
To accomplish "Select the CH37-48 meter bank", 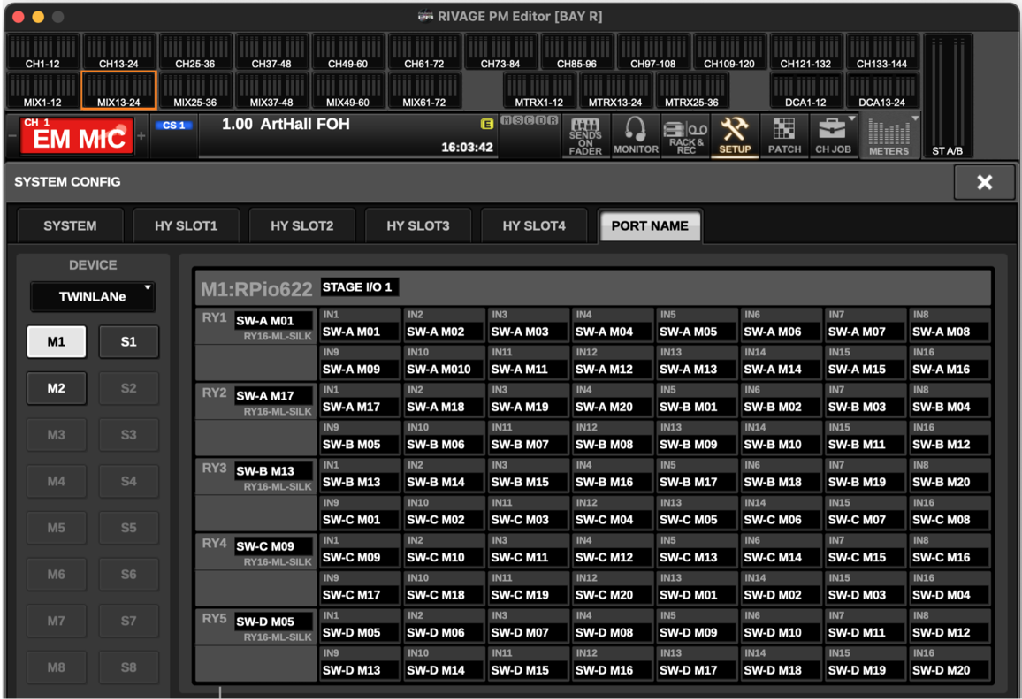I will (272, 52).
